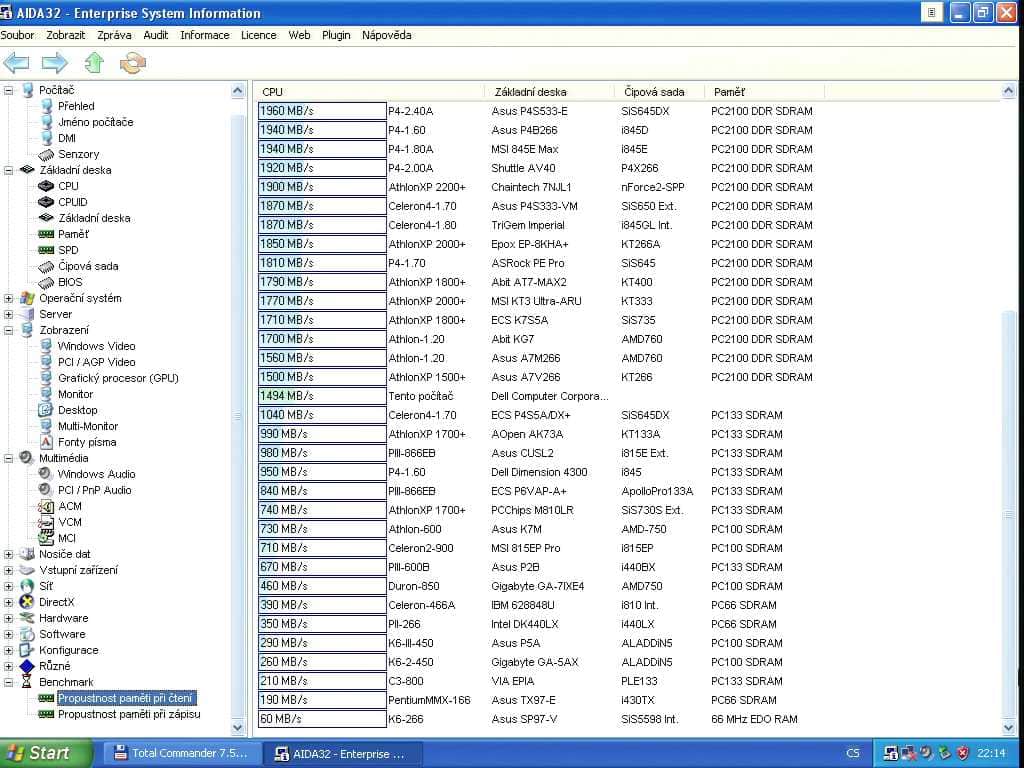This screenshot has height=768, width=1024.
Task: Select the Přehled tree icon
Action: pyautogui.click(x=46, y=106)
